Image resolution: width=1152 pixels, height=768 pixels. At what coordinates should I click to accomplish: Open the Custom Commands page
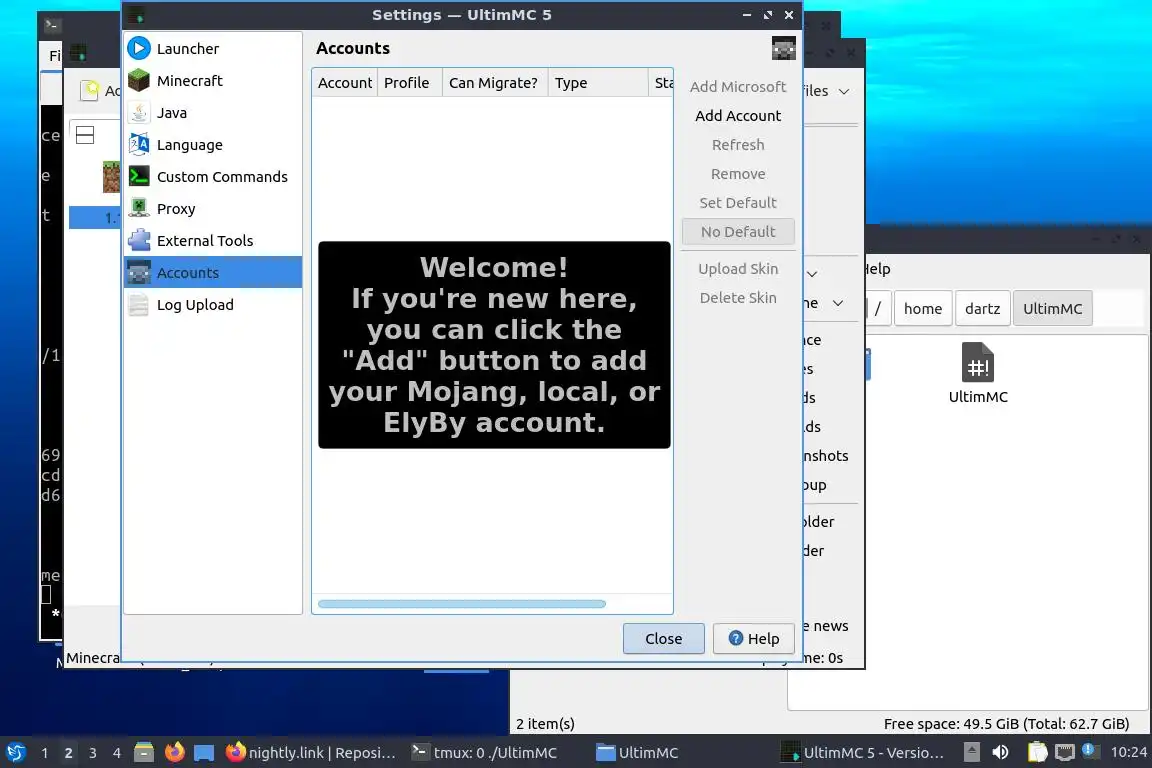(x=212, y=176)
